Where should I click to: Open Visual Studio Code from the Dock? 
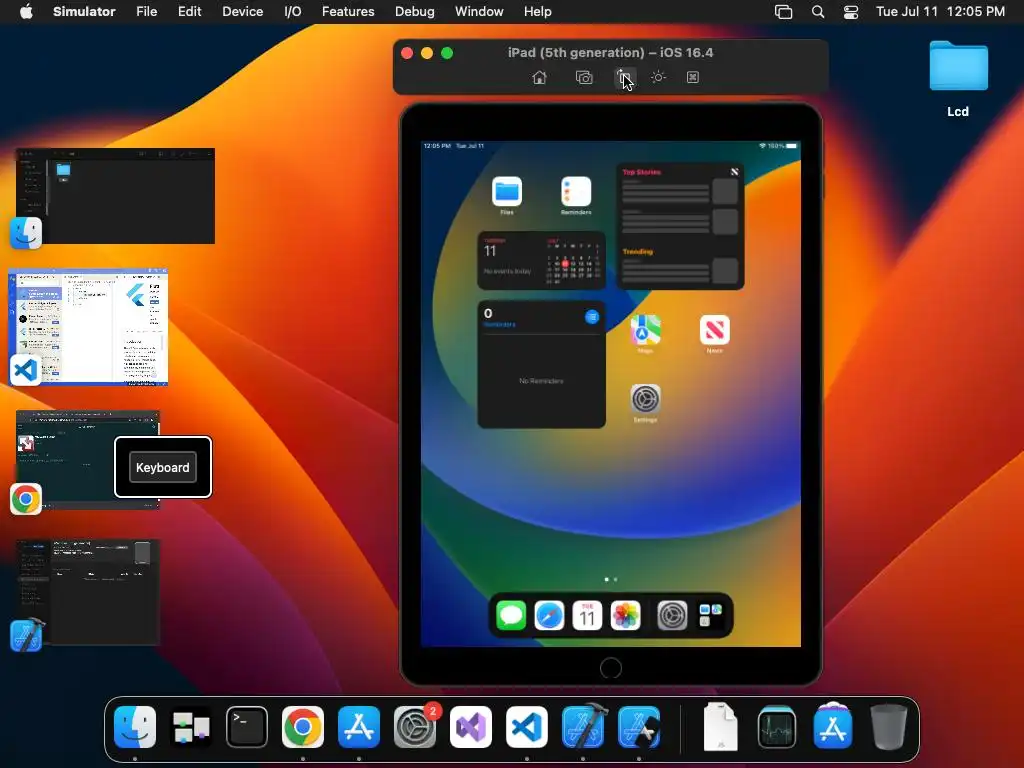click(527, 727)
